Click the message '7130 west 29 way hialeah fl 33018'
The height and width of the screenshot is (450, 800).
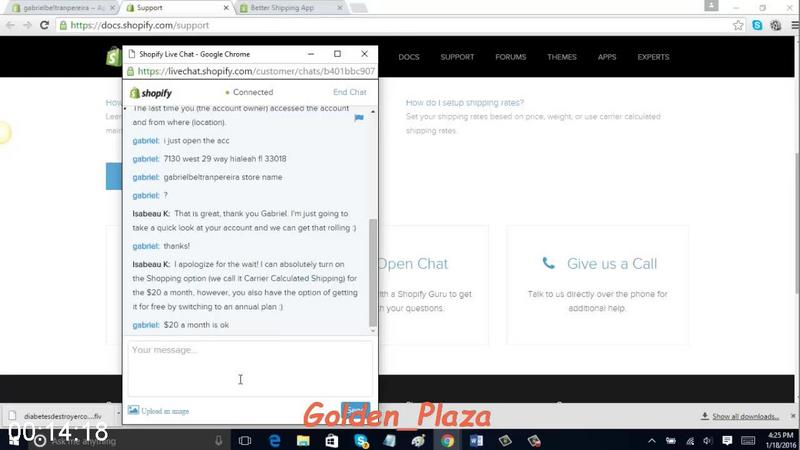pos(225,159)
